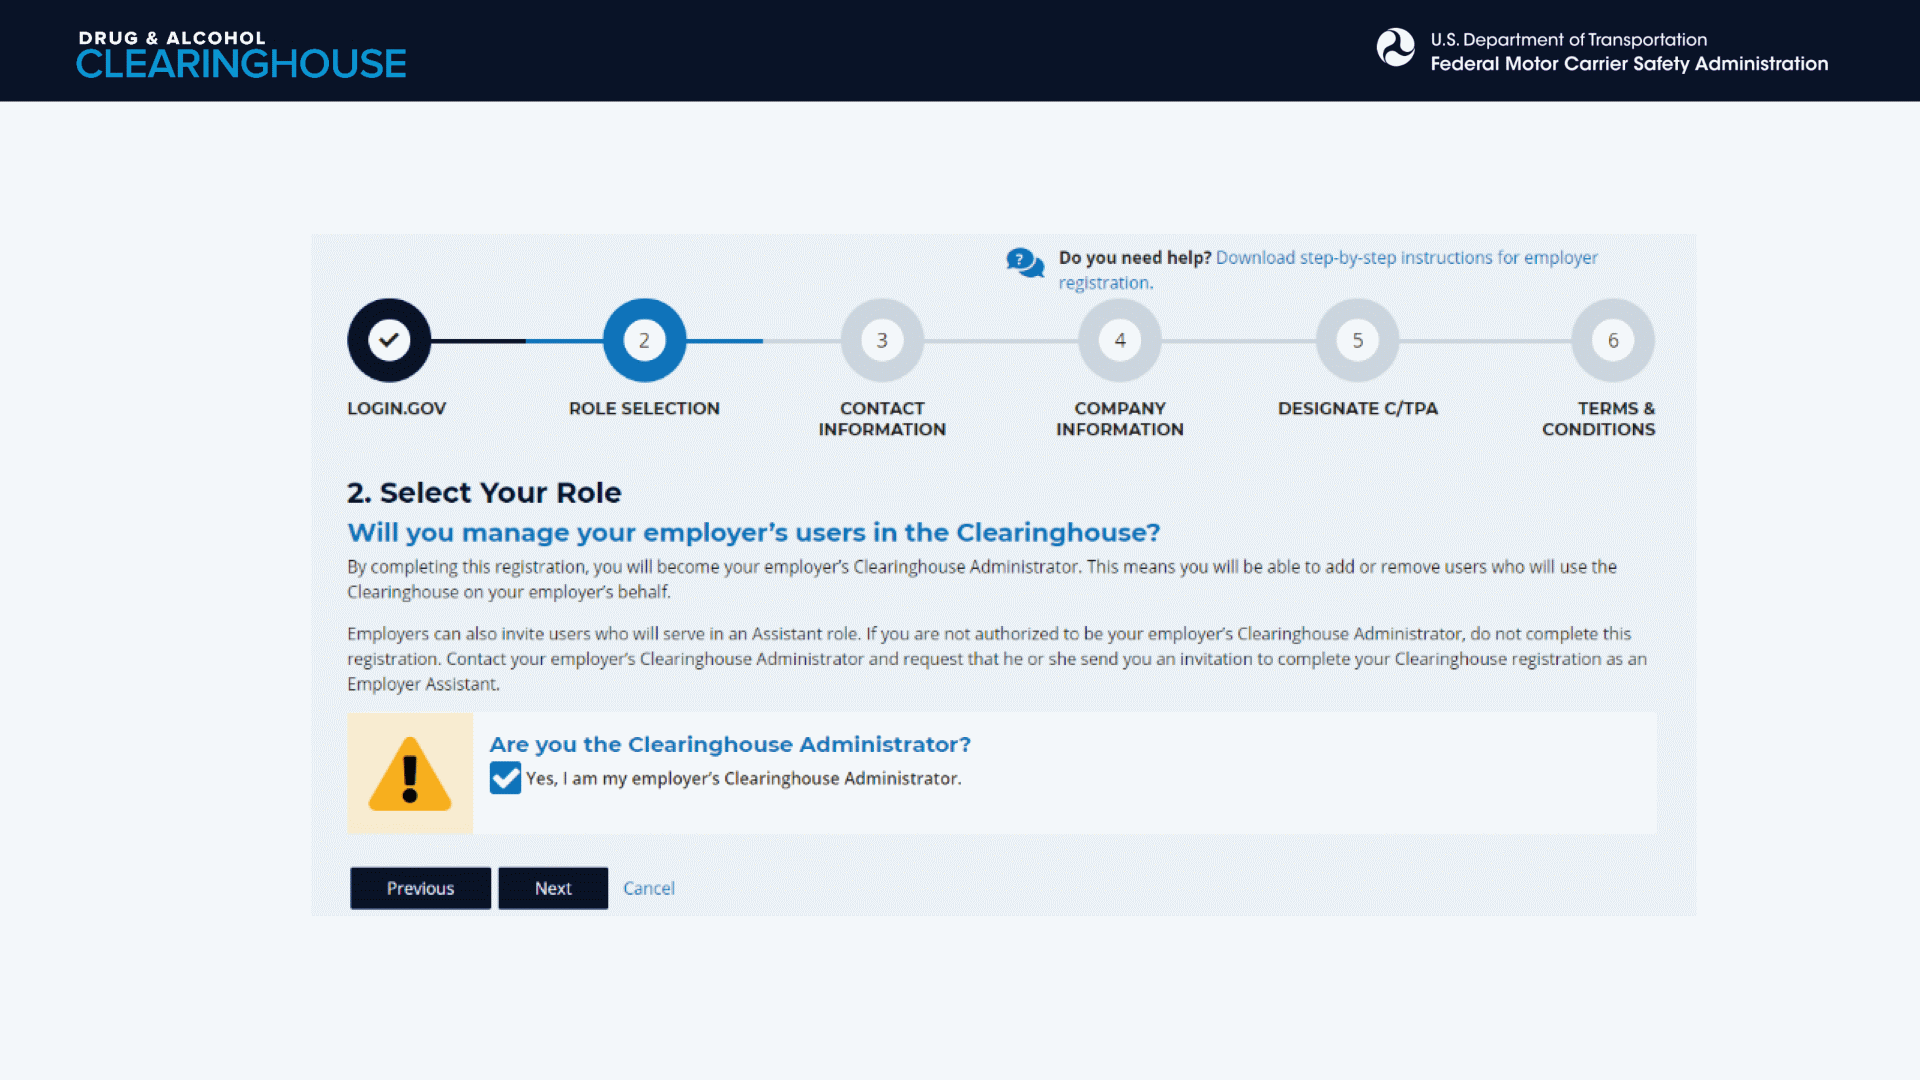Cancel the registration via the Cancel link
The image size is (1920, 1080).
(648, 888)
